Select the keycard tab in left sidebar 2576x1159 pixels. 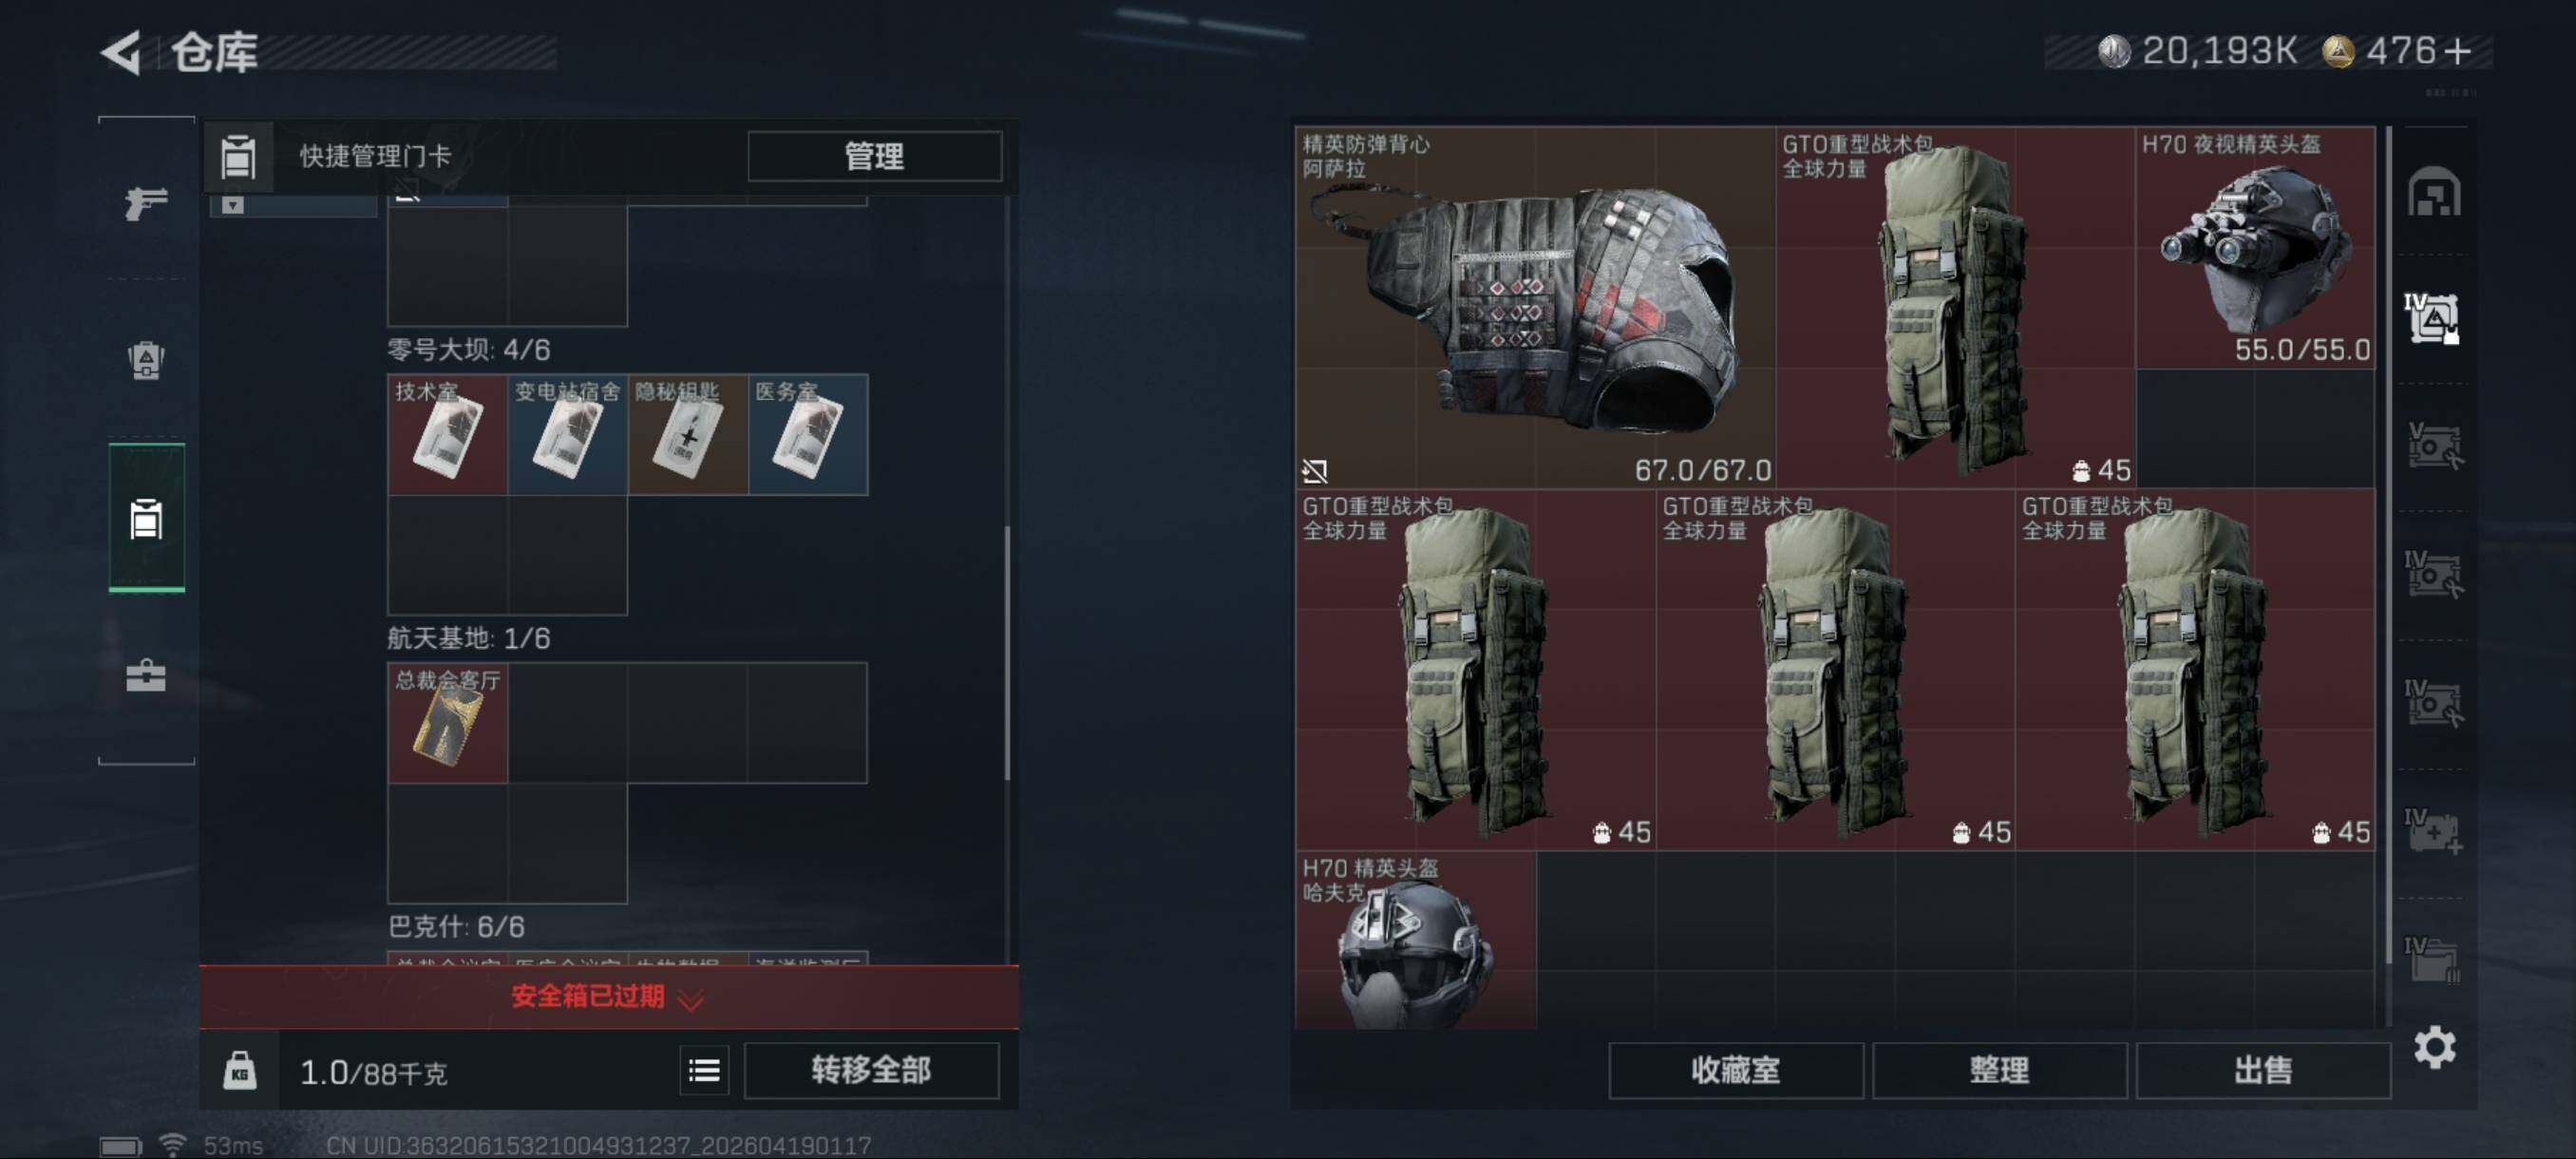(146, 519)
